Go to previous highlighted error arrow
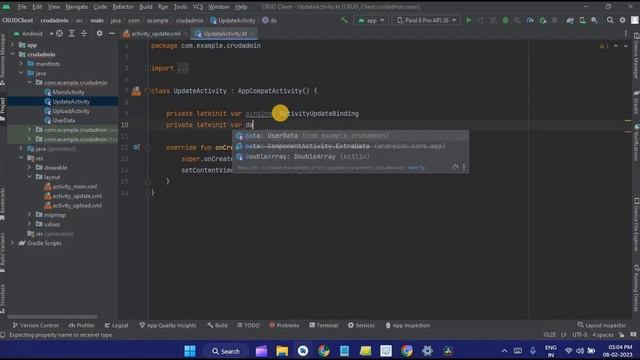This screenshot has height=360, width=640. tap(616, 46)
